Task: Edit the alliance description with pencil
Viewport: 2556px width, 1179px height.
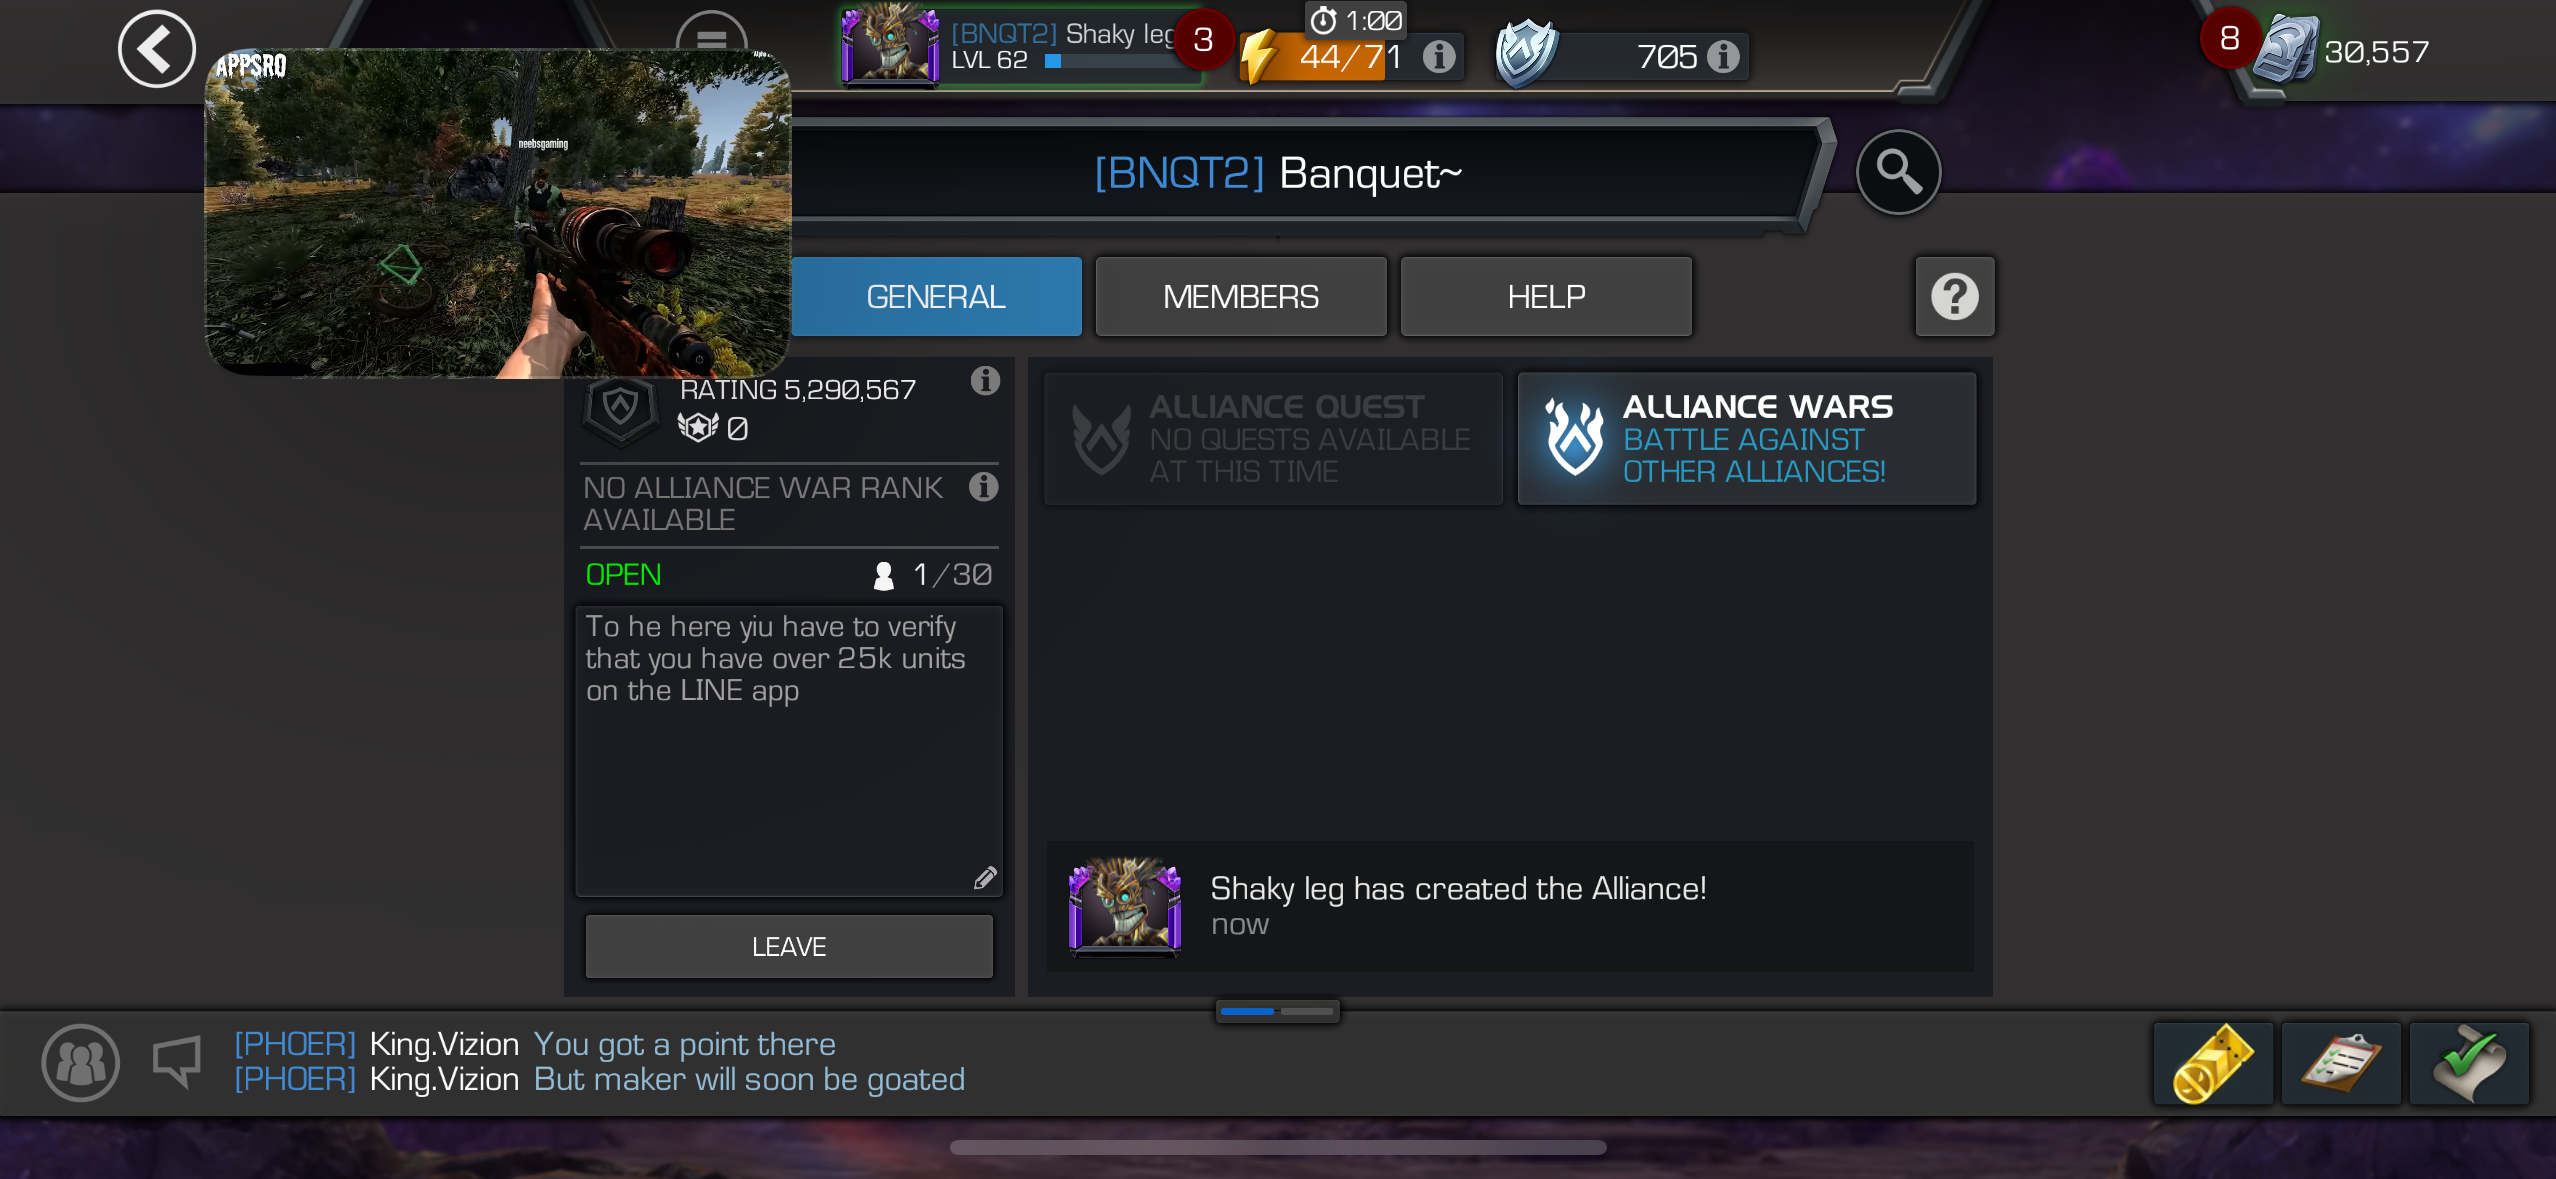Action: tap(985, 877)
